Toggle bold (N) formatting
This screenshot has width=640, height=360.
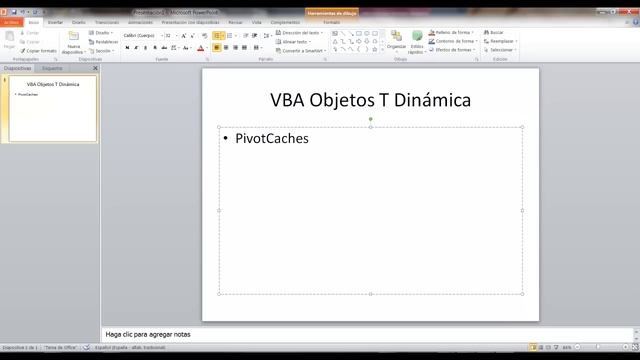pyautogui.click(x=127, y=48)
